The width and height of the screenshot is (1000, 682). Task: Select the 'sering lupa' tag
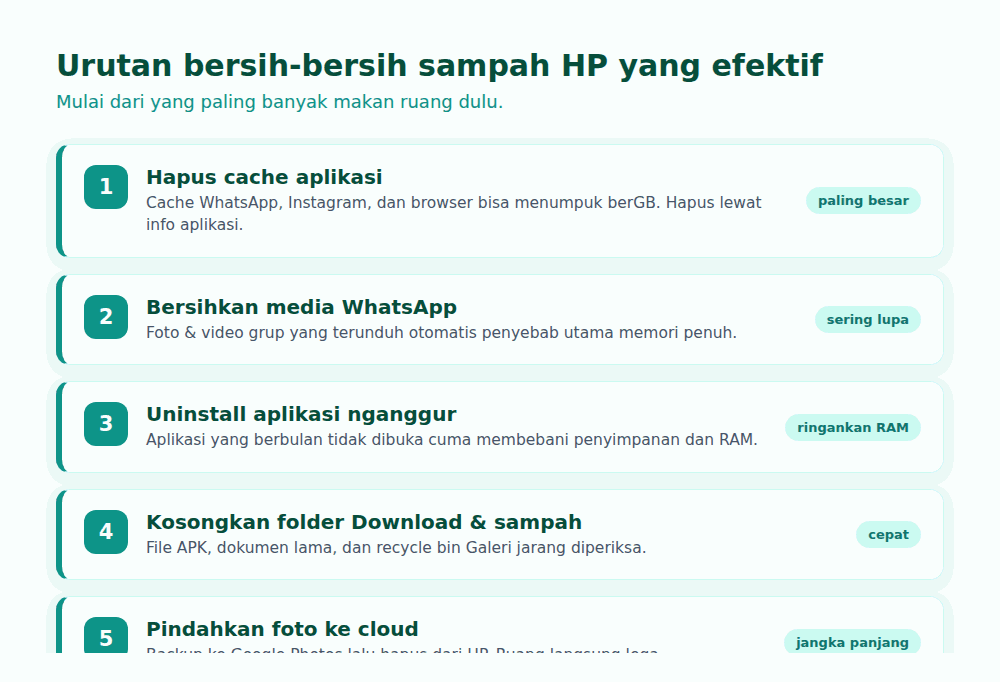point(868,320)
